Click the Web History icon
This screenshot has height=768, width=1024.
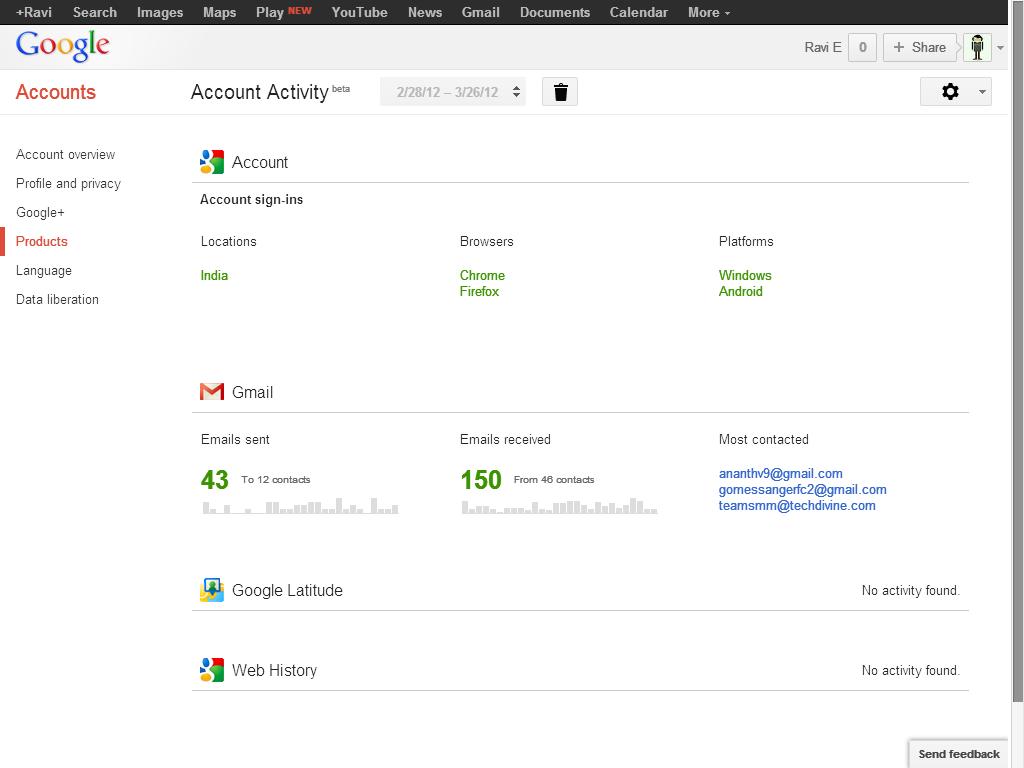click(x=211, y=670)
